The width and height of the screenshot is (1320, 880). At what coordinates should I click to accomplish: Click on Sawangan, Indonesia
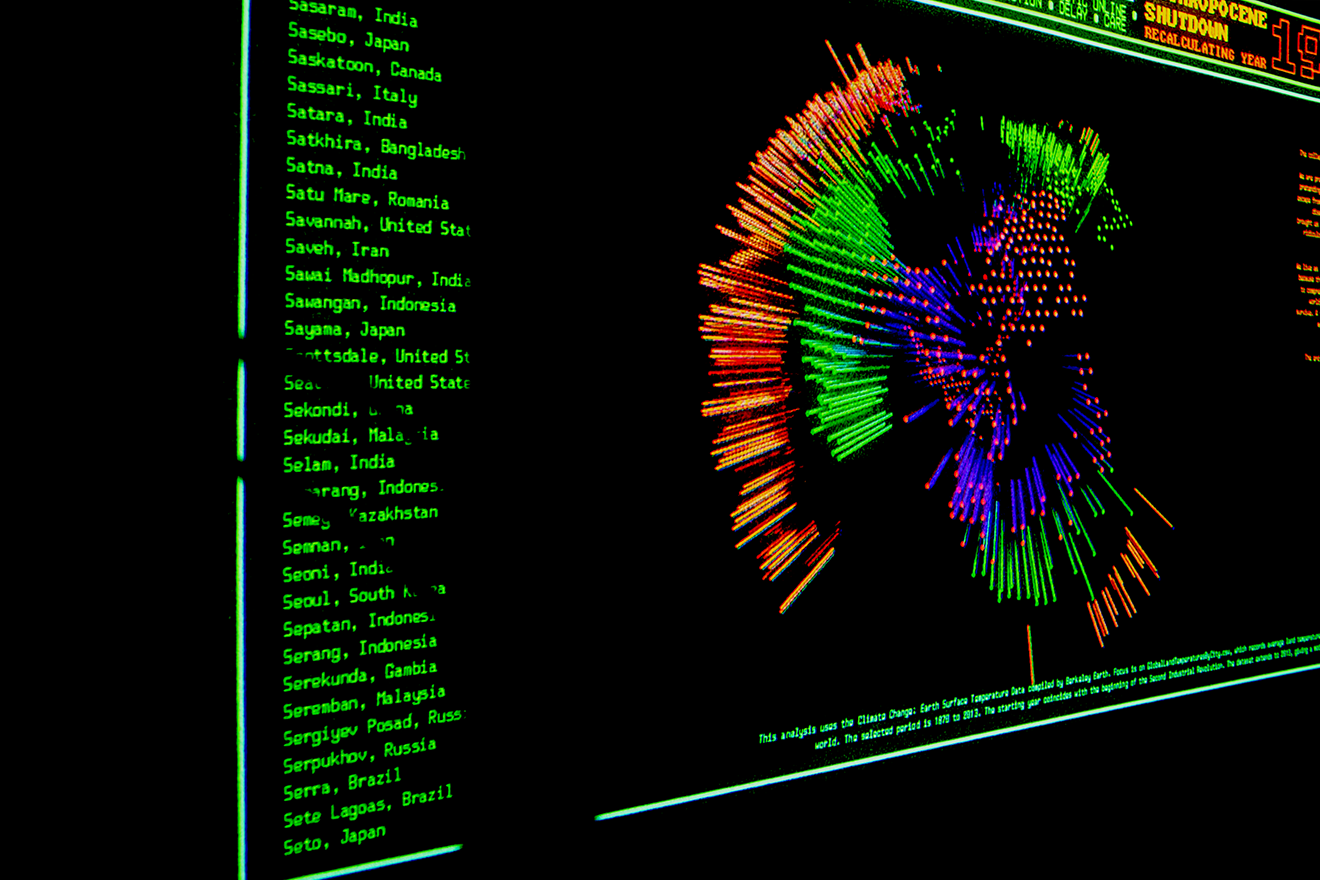pos(370,303)
